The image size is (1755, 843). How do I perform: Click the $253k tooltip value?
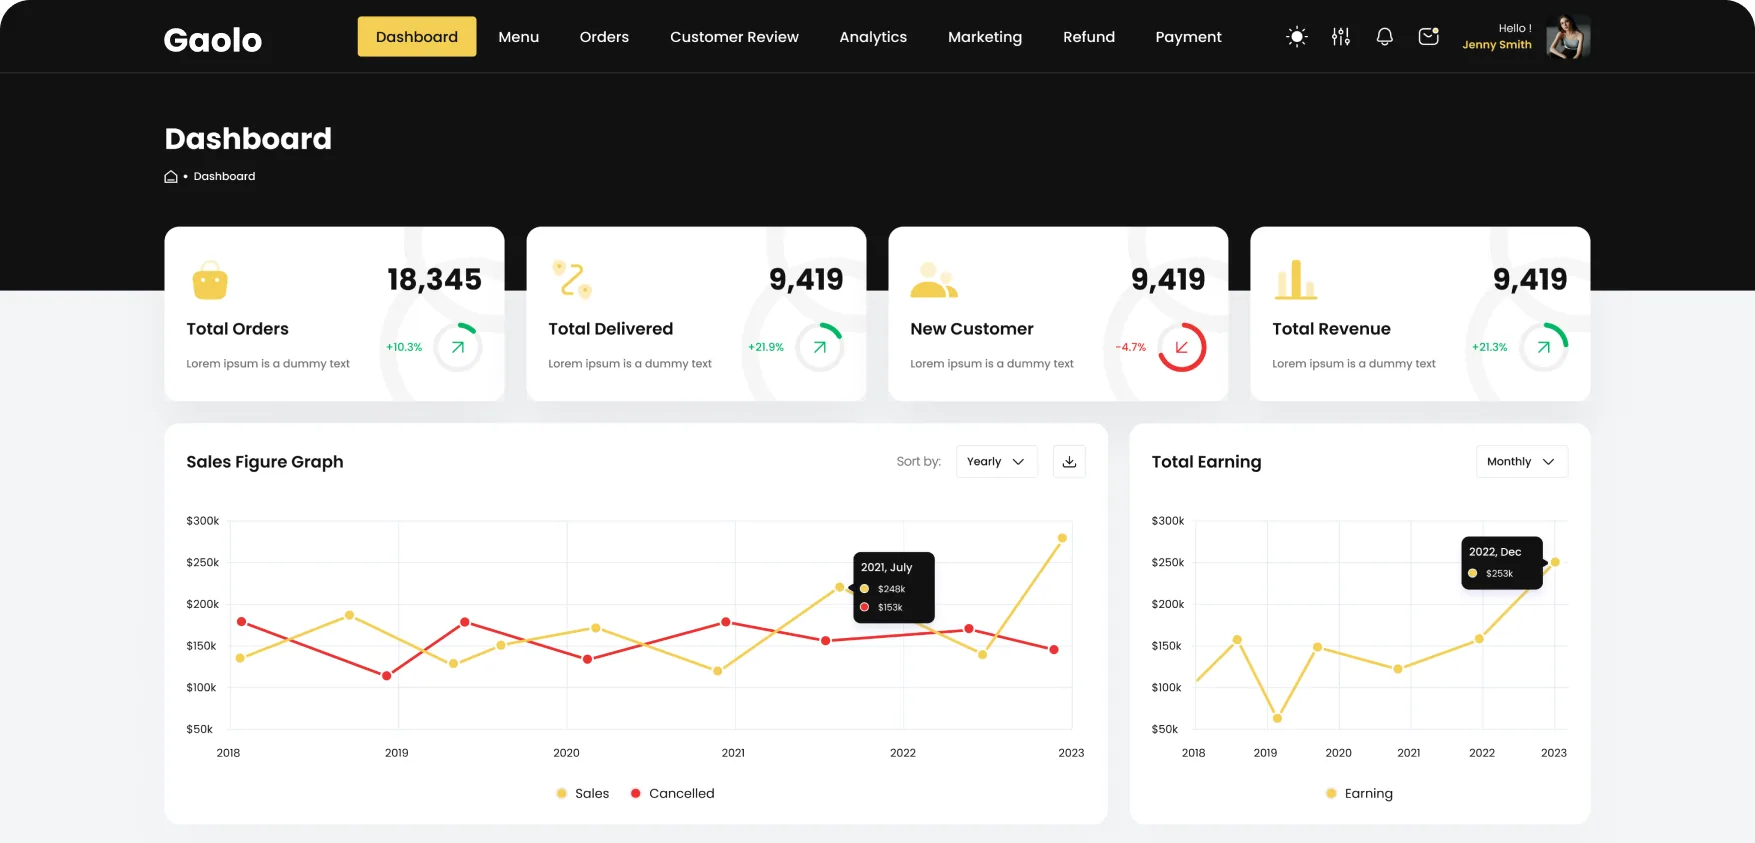[x=1499, y=573]
